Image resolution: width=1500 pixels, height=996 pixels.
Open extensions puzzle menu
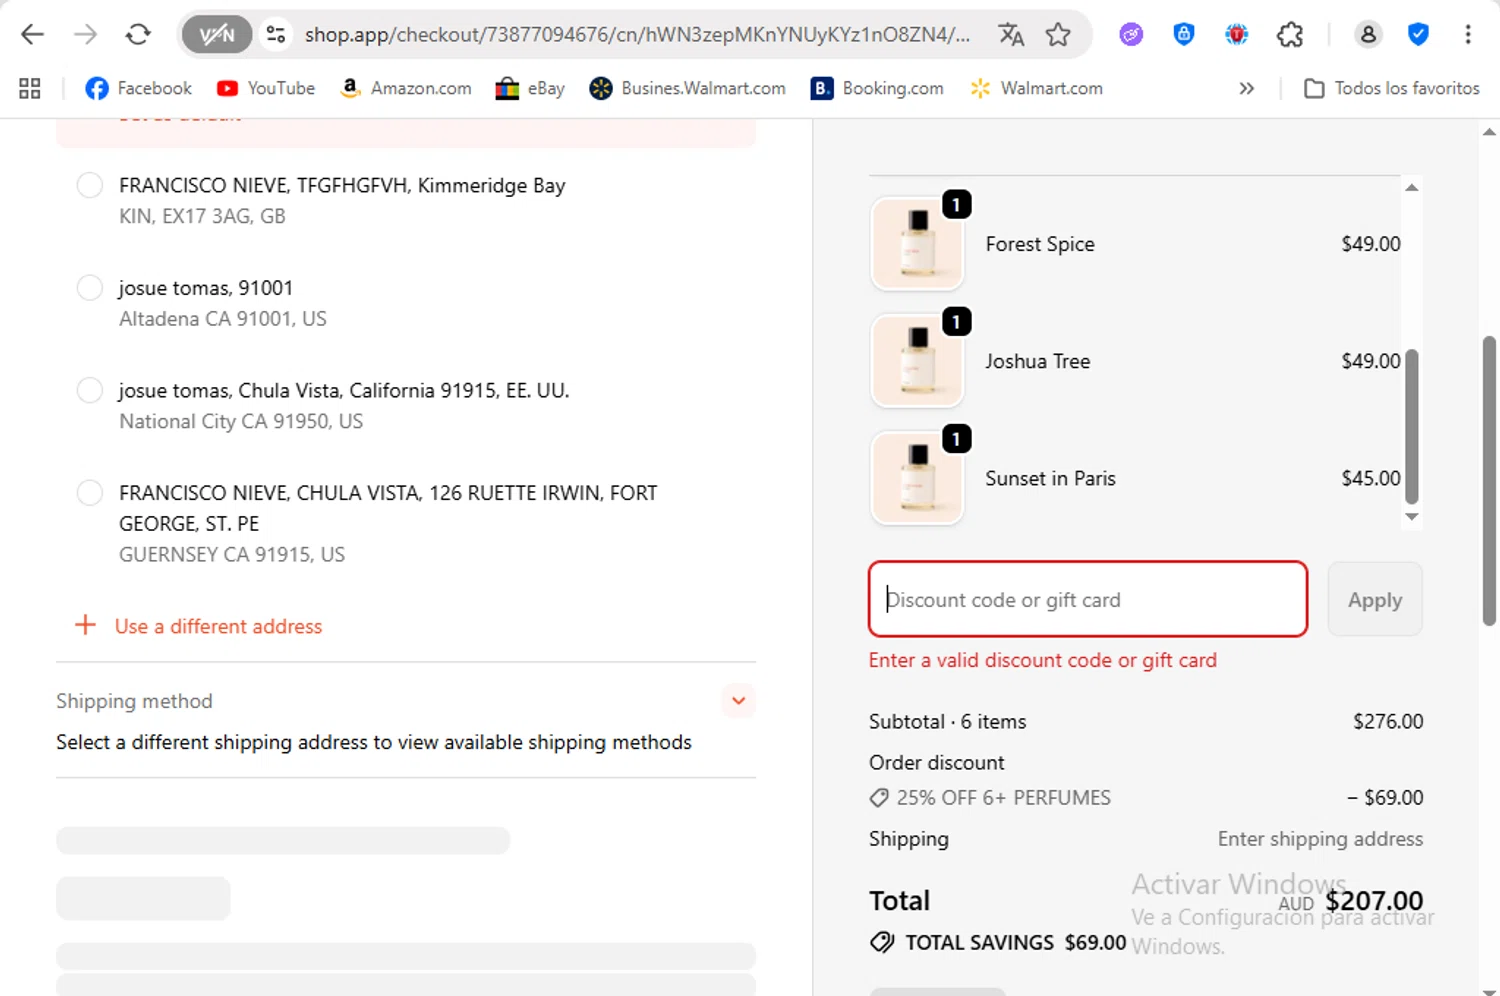pos(1290,35)
